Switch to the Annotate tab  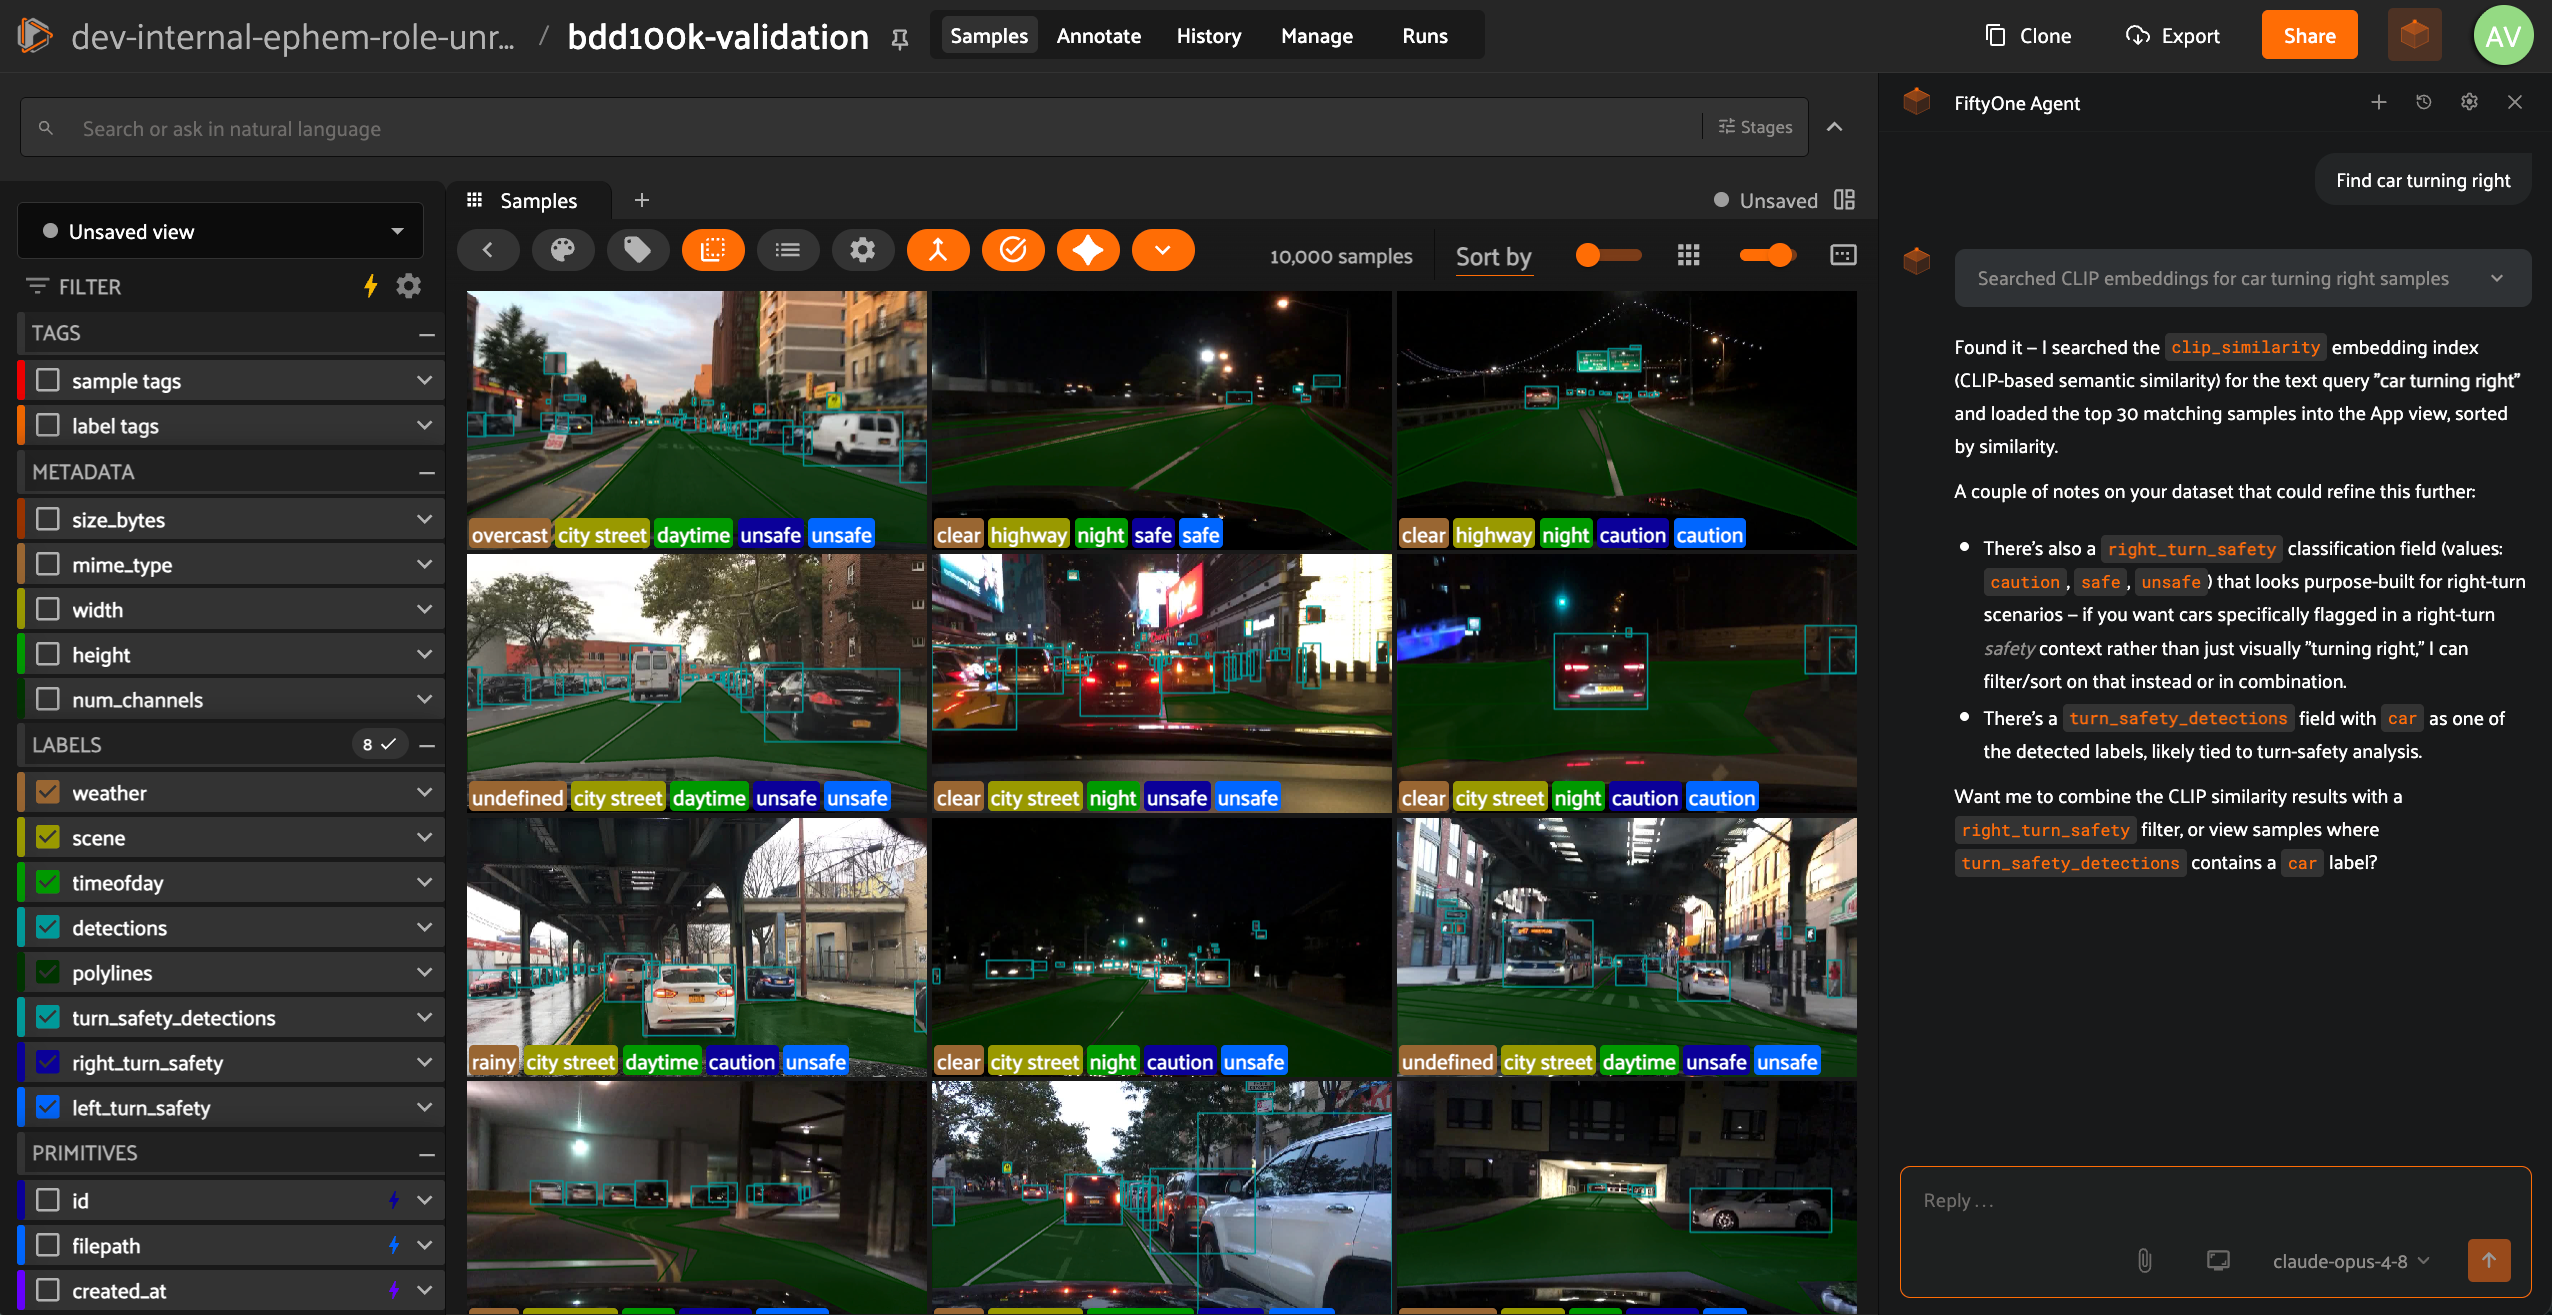click(x=1098, y=36)
